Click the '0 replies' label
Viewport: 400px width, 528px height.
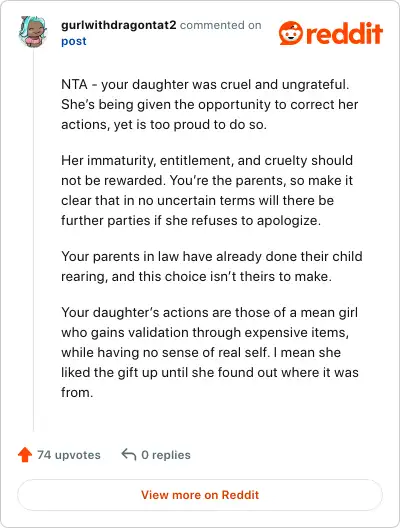(166, 455)
